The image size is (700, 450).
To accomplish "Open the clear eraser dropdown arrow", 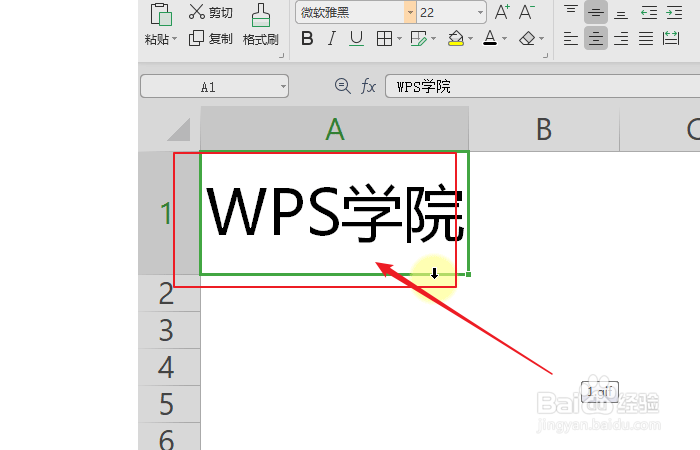I will tap(542, 39).
